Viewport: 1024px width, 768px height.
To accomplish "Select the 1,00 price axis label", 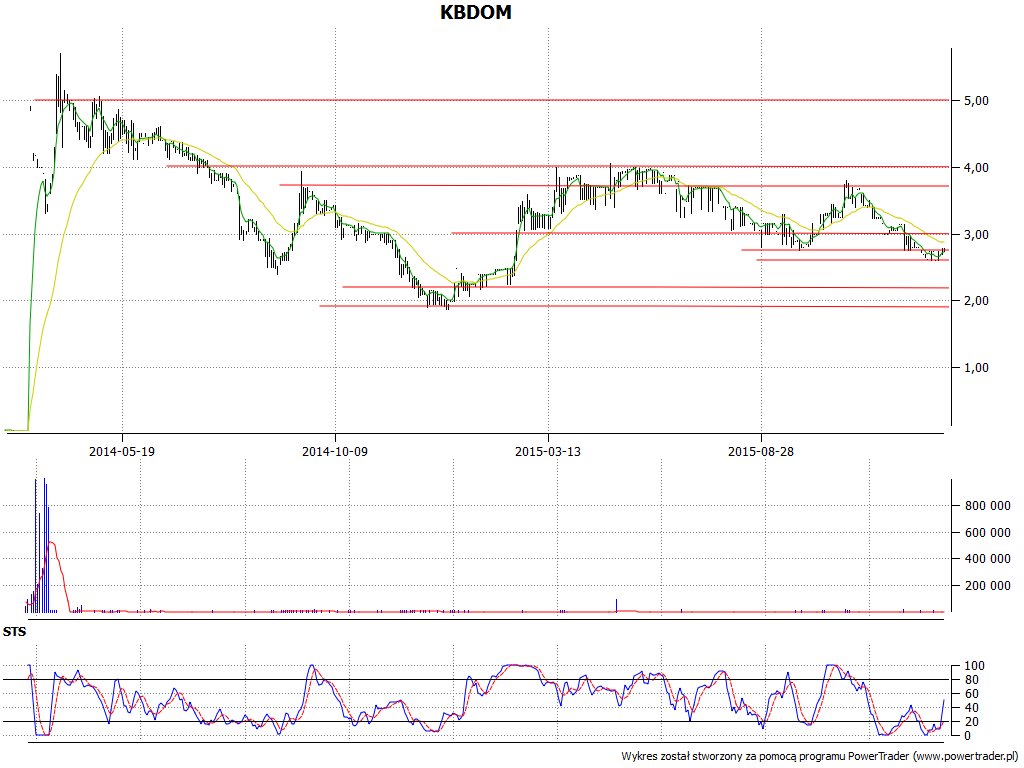I will pos(976,368).
